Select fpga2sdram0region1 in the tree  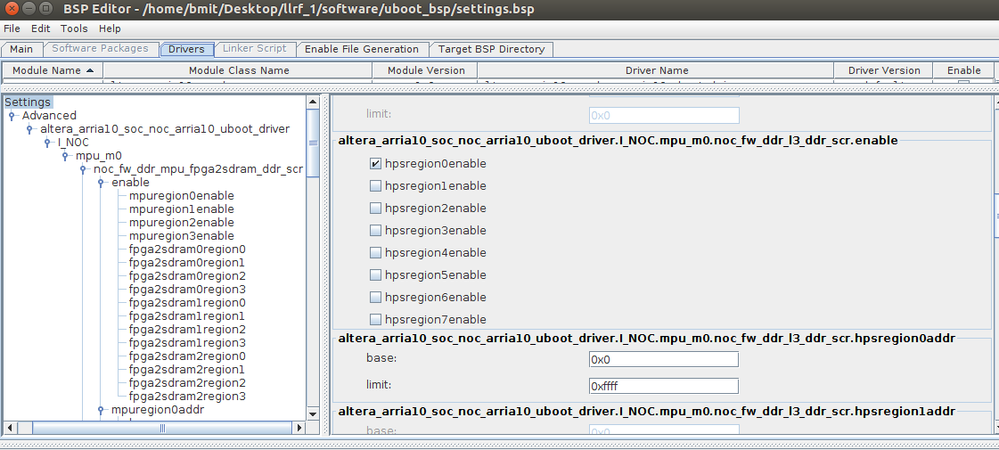[187, 263]
